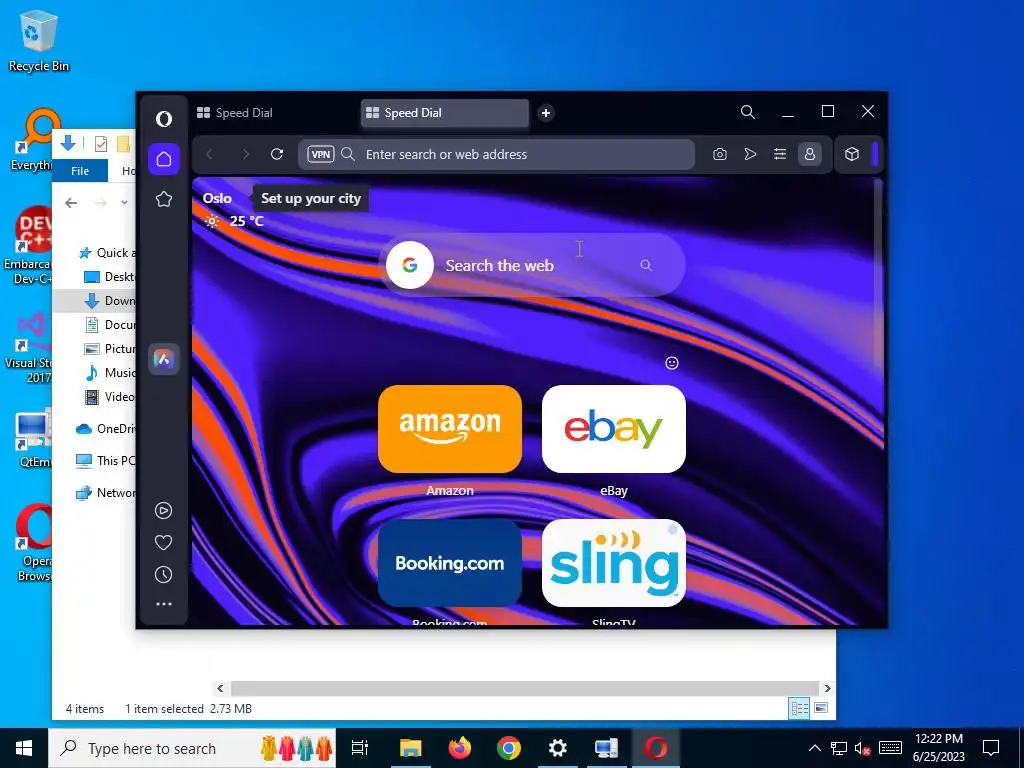Open History clock icon in sidebar
1024x768 pixels.
pyautogui.click(x=164, y=575)
